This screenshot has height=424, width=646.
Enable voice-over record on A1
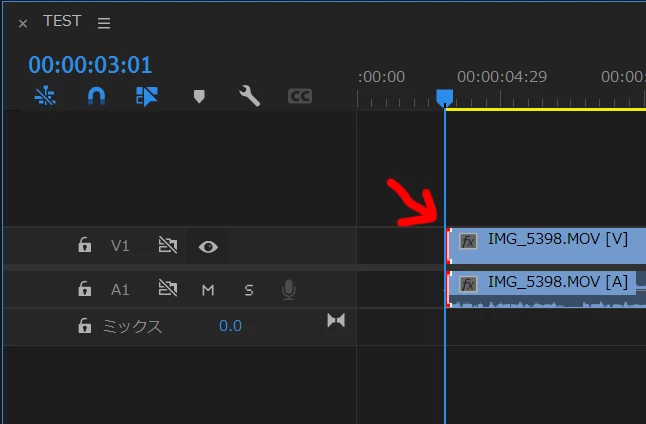click(x=288, y=290)
